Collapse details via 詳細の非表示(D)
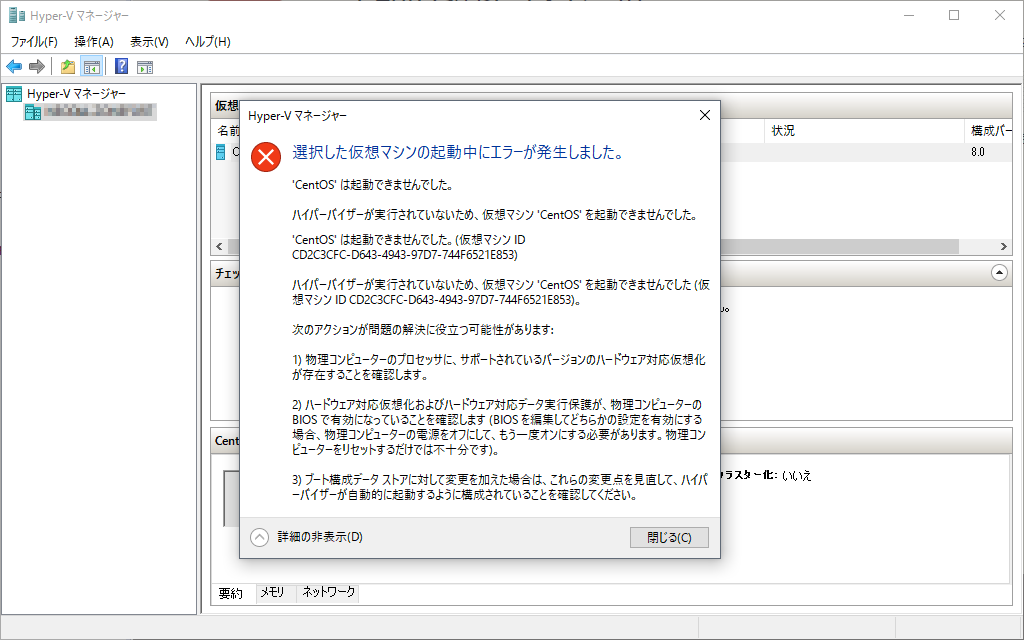Viewport: 1024px width, 640px height. tap(307, 537)
